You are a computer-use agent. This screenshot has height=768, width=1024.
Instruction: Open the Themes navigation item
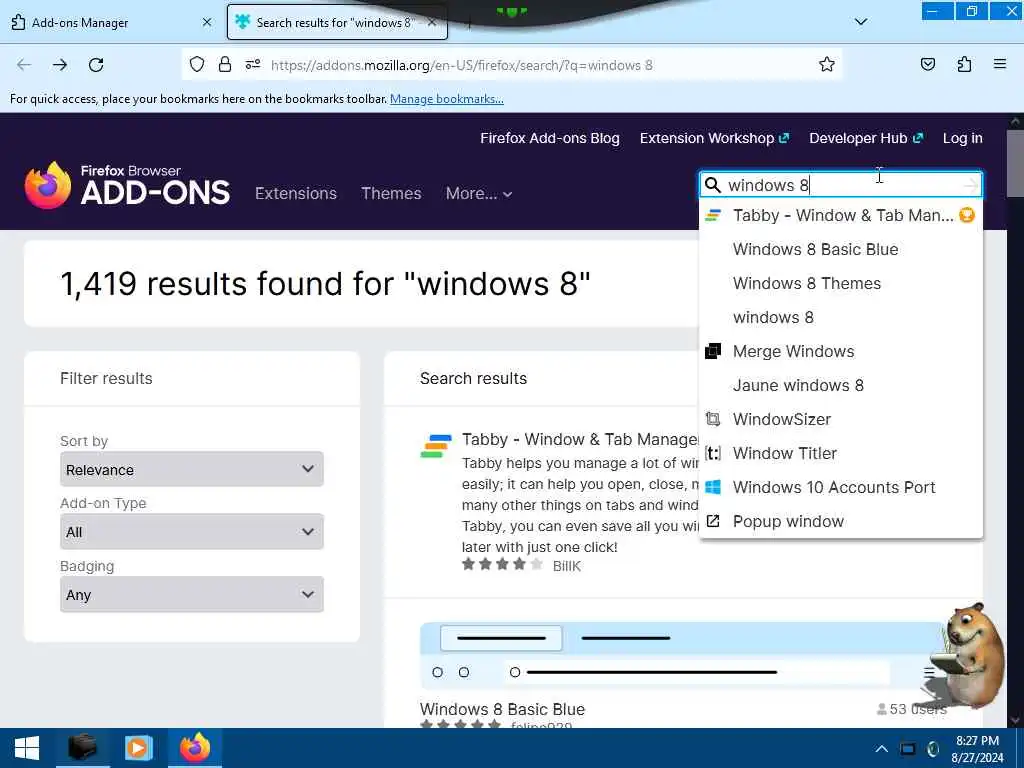[x=391, y=193]
